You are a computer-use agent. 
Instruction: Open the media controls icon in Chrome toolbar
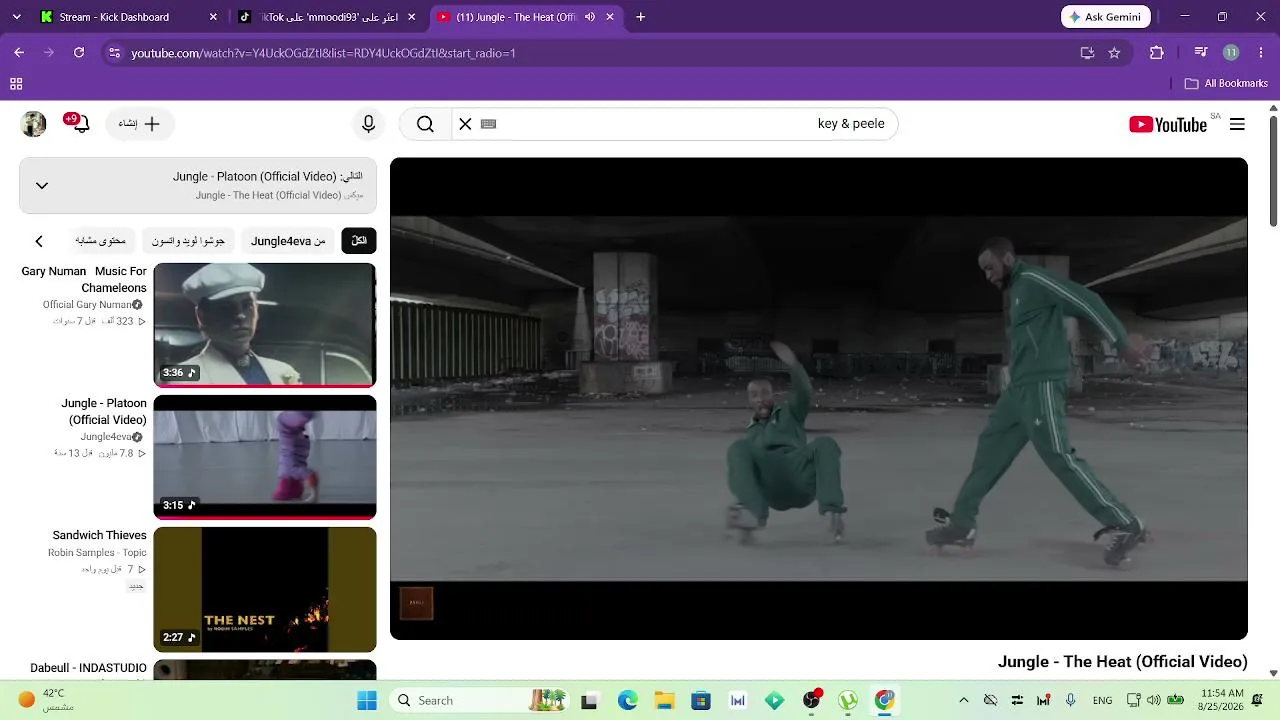[1201, 53]
